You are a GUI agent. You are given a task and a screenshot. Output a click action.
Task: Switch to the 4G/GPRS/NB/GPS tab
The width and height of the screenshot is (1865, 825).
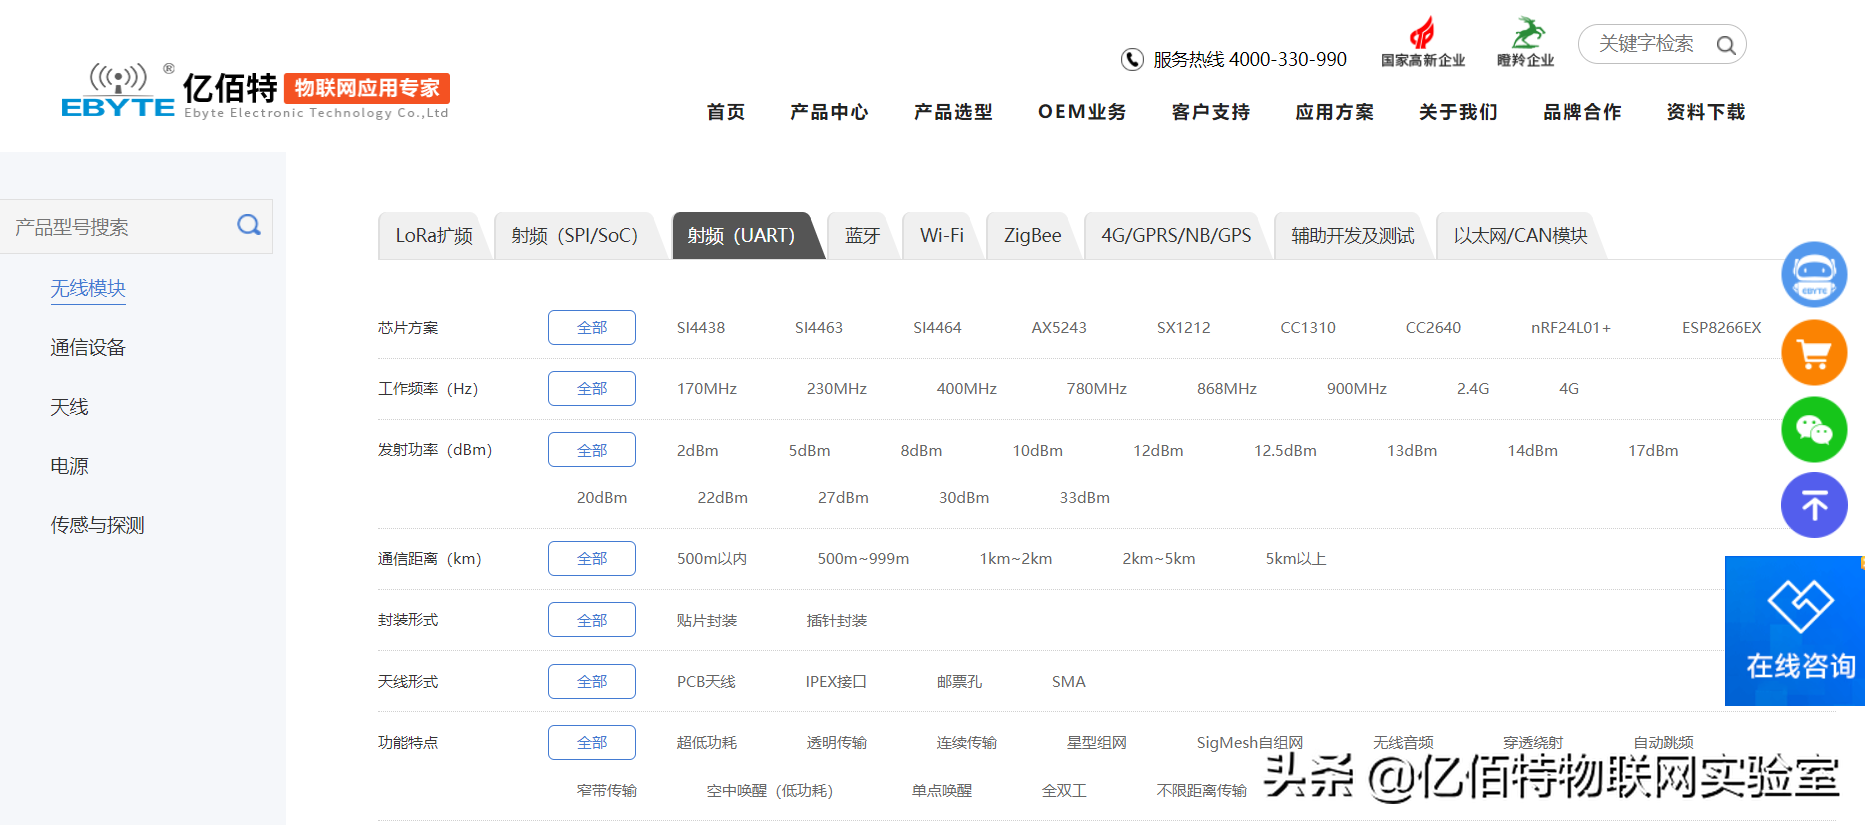tap(1176, 236)
